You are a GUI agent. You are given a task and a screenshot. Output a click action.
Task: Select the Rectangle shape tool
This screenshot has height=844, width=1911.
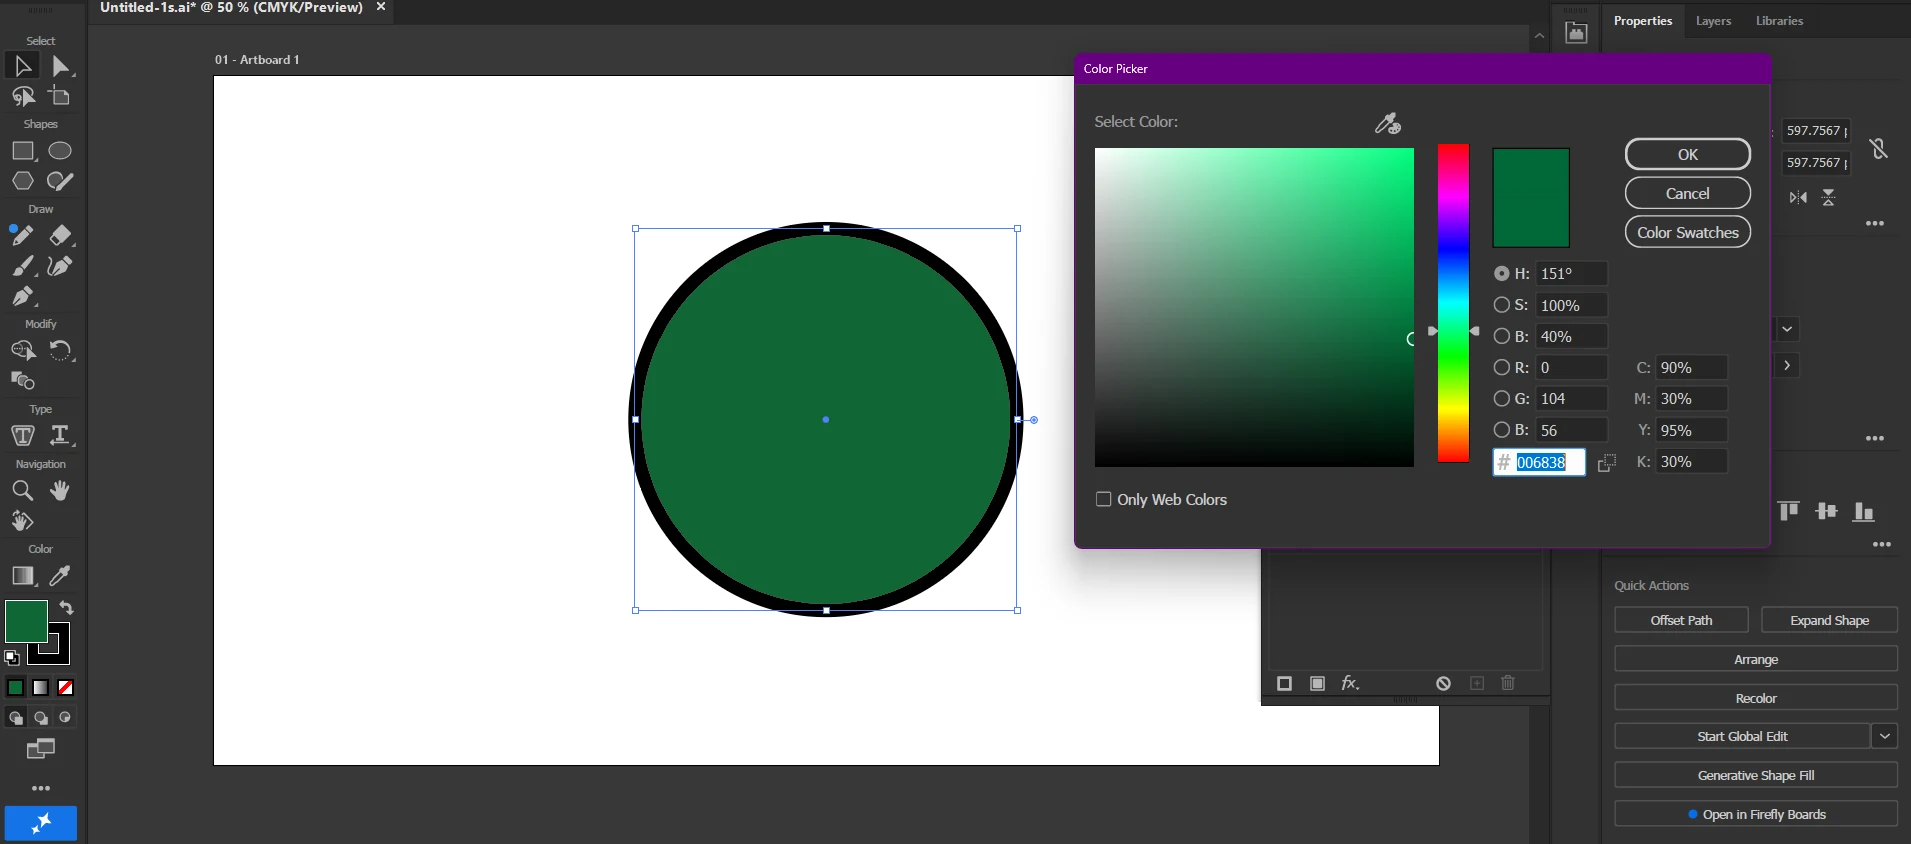click(23, 151)
